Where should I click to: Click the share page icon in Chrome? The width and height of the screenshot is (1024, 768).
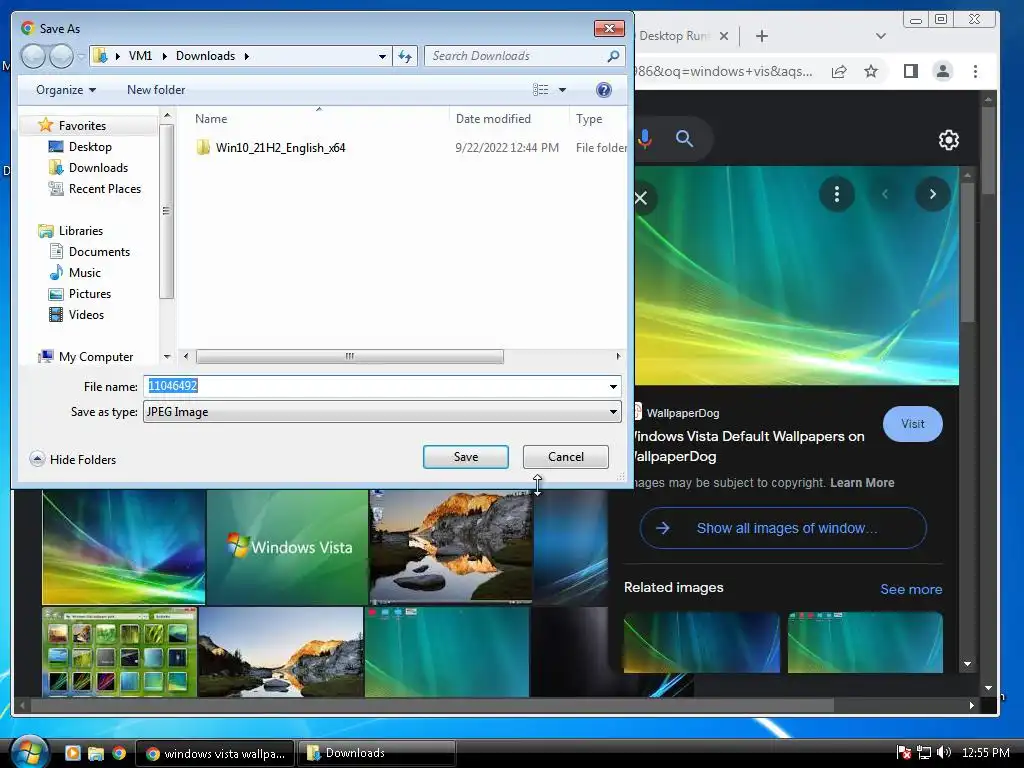839,71
